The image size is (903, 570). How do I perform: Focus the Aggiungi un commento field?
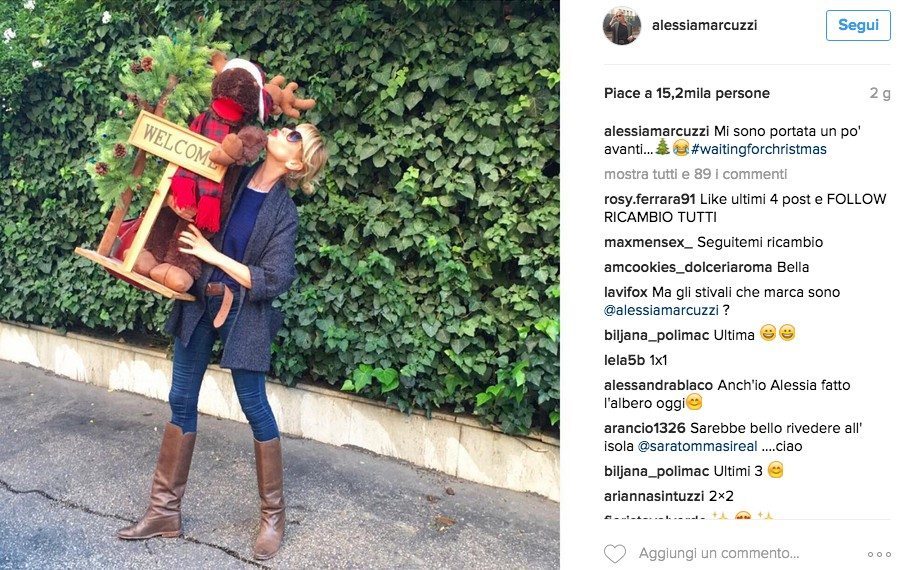point(719,553)
